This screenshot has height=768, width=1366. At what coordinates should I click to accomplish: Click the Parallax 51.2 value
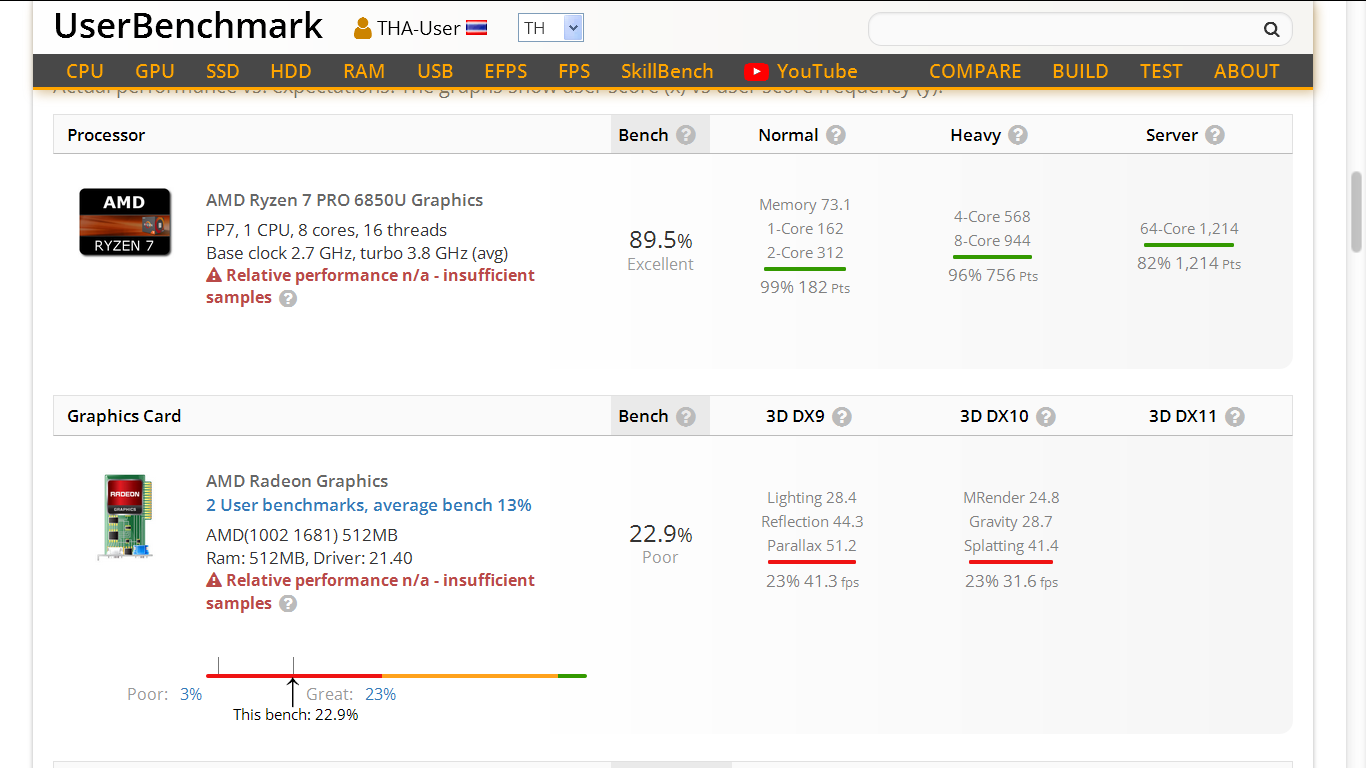(812, 546)
